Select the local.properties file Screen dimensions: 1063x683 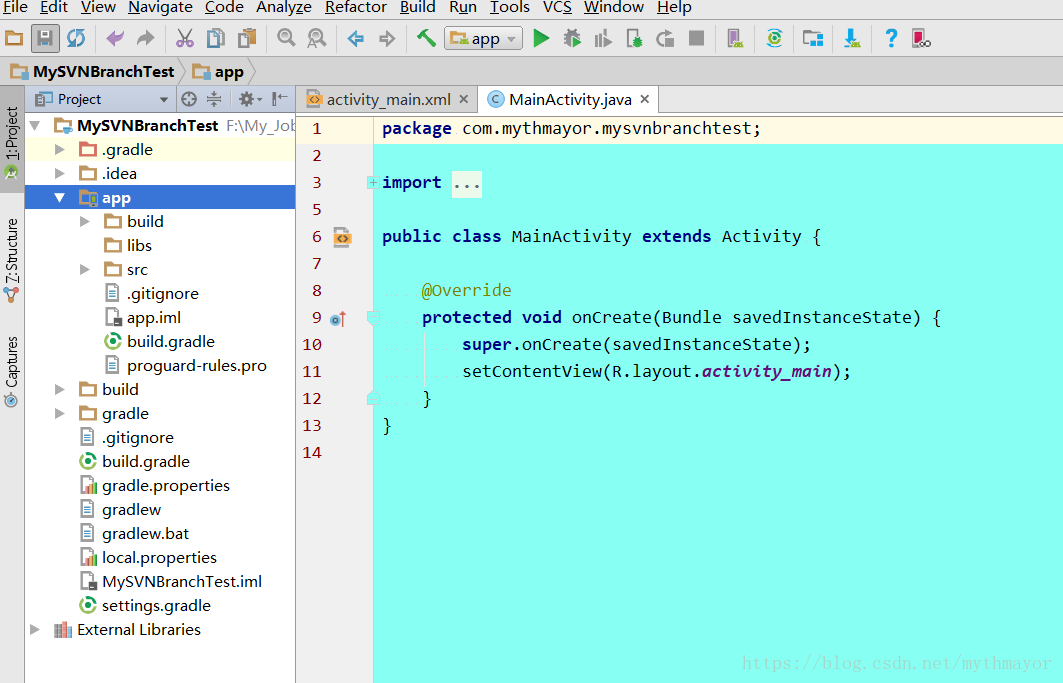tap(159, 558)
